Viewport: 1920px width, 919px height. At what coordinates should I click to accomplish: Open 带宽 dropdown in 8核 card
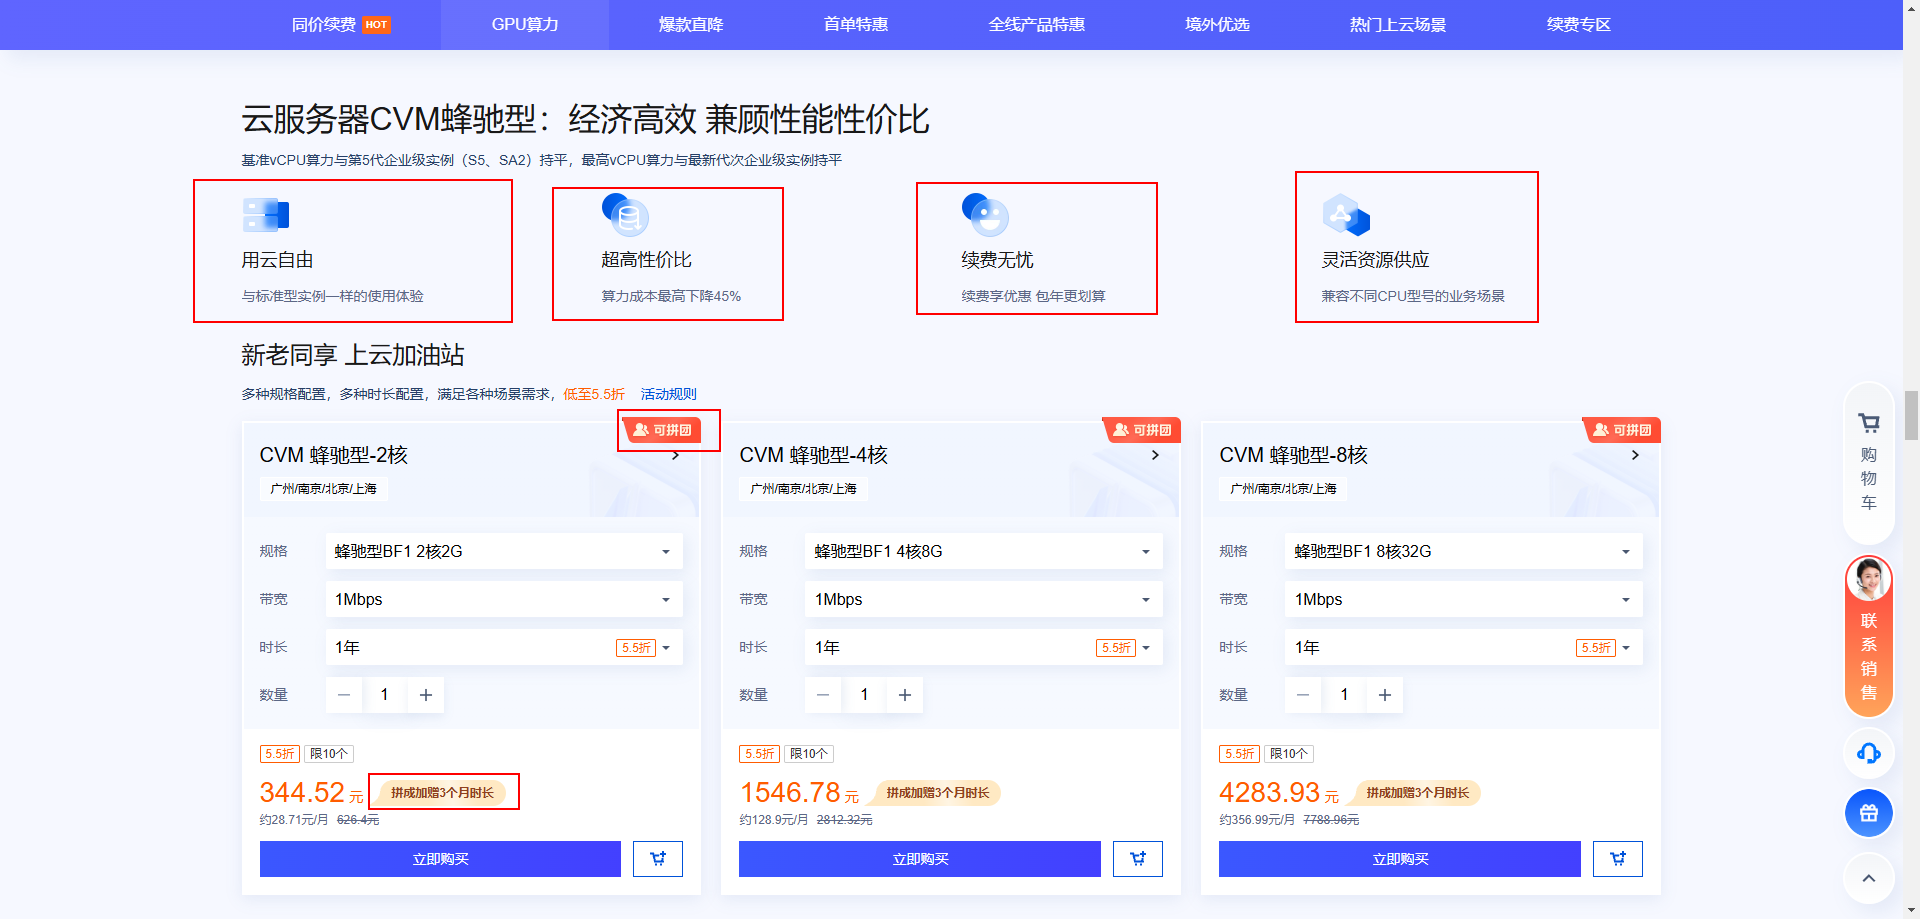1464,599
